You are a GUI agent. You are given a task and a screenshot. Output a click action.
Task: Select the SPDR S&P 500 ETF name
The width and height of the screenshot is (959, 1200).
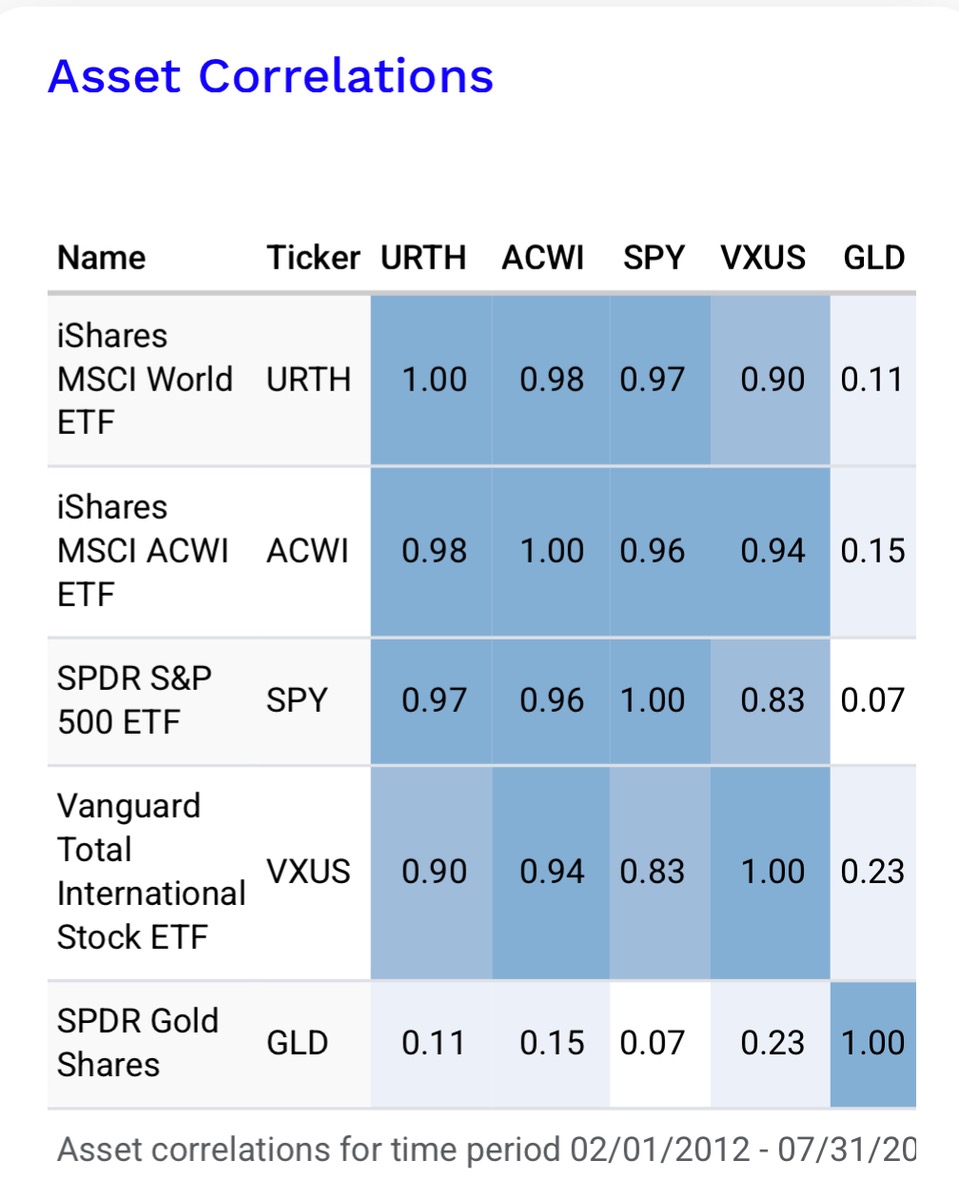[x=134, y=700]
